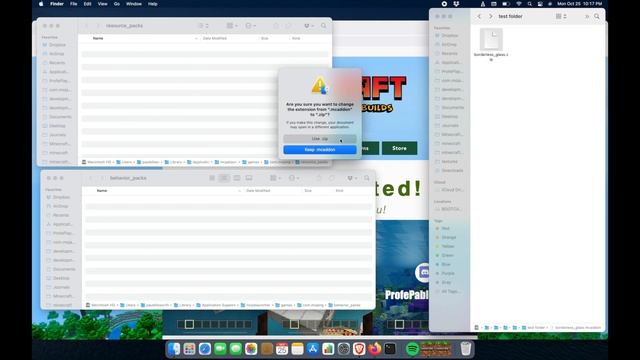Image resolution: width=640 pixels, height=360 pixels.
Task: Choose the Red tag in test folder sidebar
Action: 445,228
